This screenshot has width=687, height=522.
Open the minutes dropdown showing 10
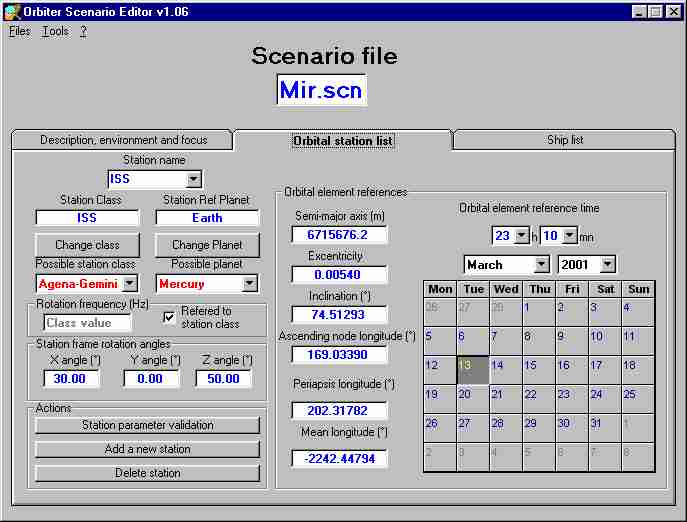[569, 236]
